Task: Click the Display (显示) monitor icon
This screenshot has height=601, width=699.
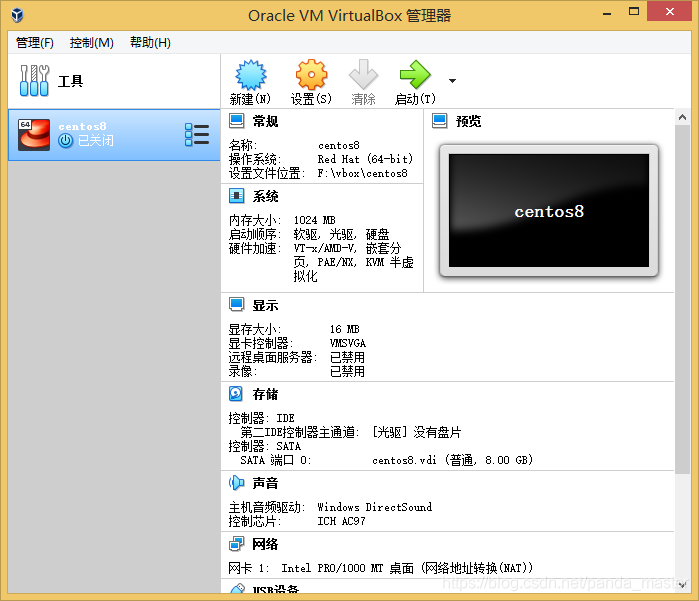Action: pos(236,305)
